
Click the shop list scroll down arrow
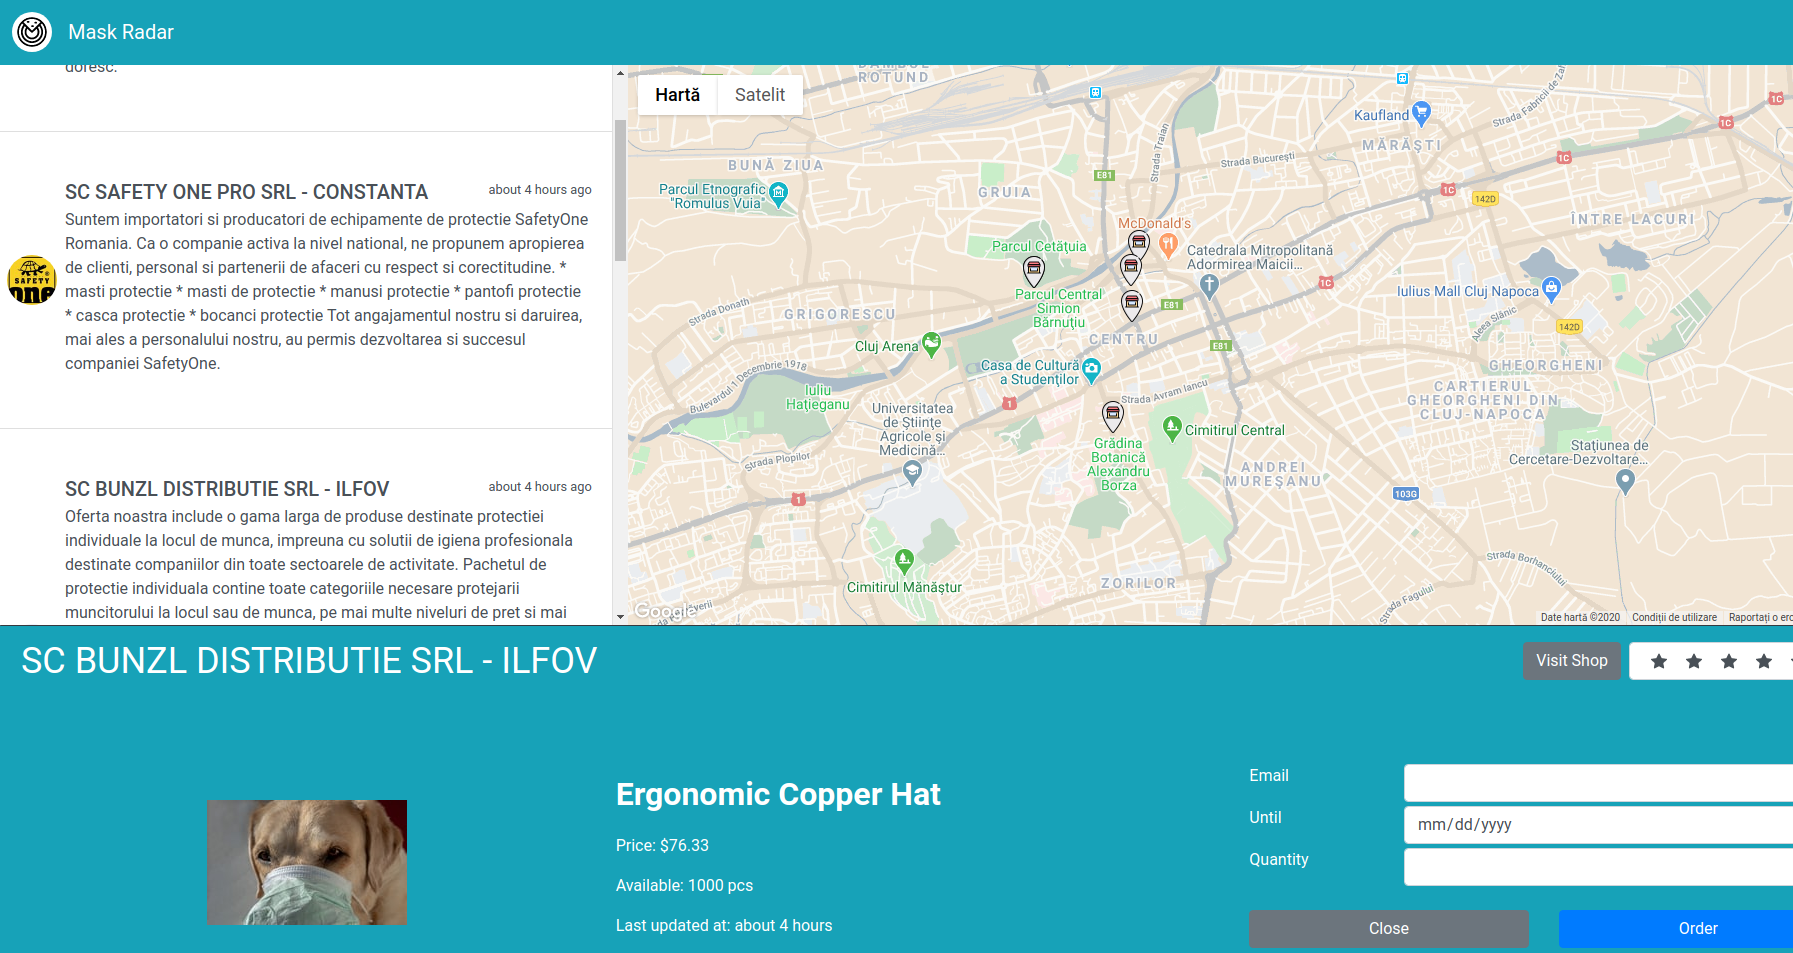point(620,617)
